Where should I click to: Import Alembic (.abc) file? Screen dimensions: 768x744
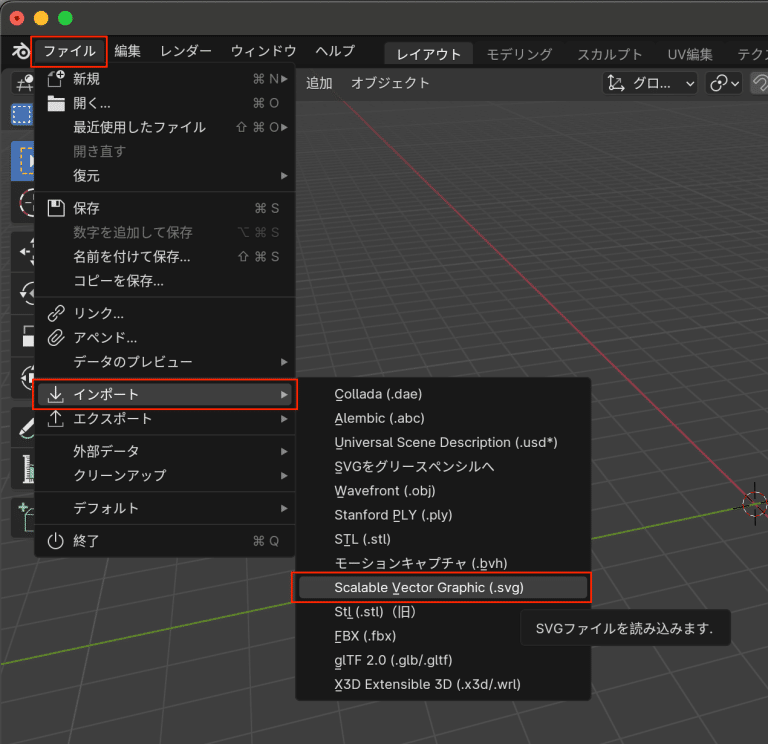[x=443, y=418]
